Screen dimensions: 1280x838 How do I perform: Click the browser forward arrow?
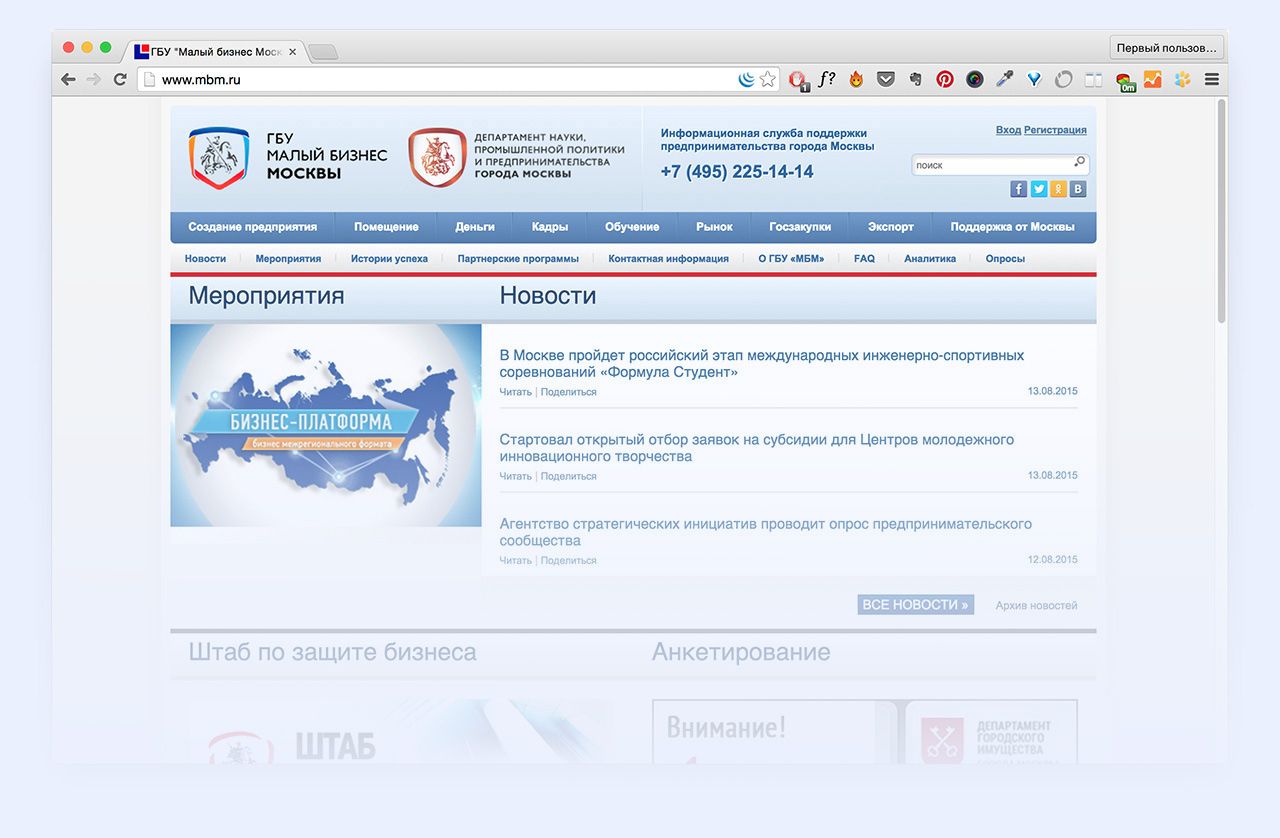(x=94, y=79)
